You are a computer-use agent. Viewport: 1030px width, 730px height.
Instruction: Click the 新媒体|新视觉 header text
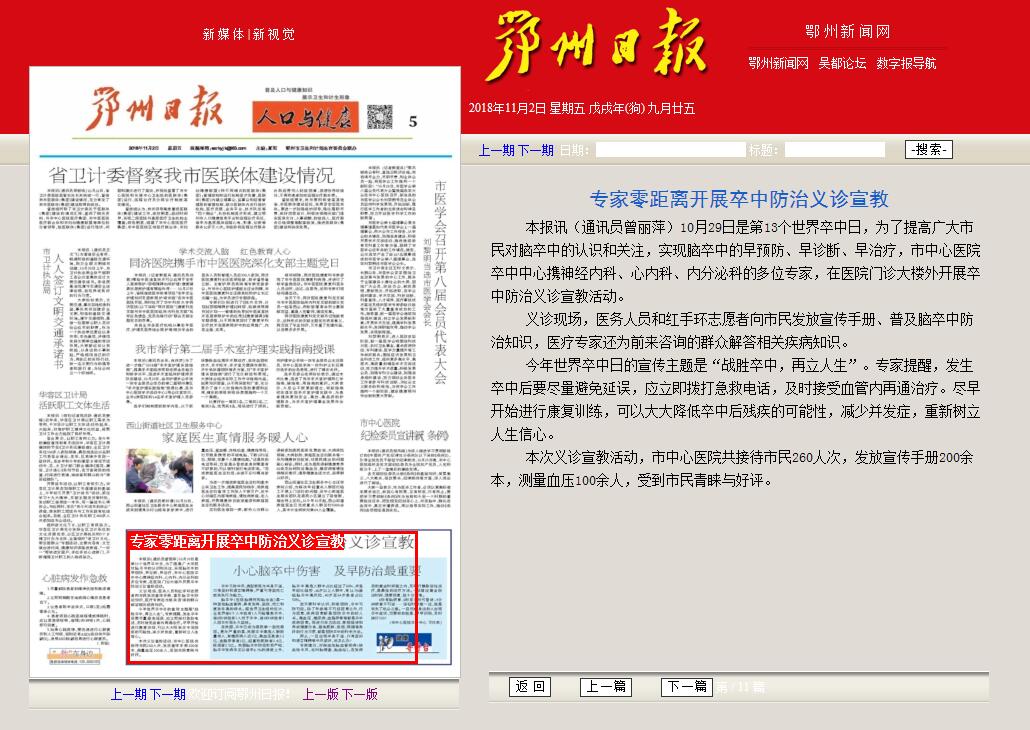[249, 34]
